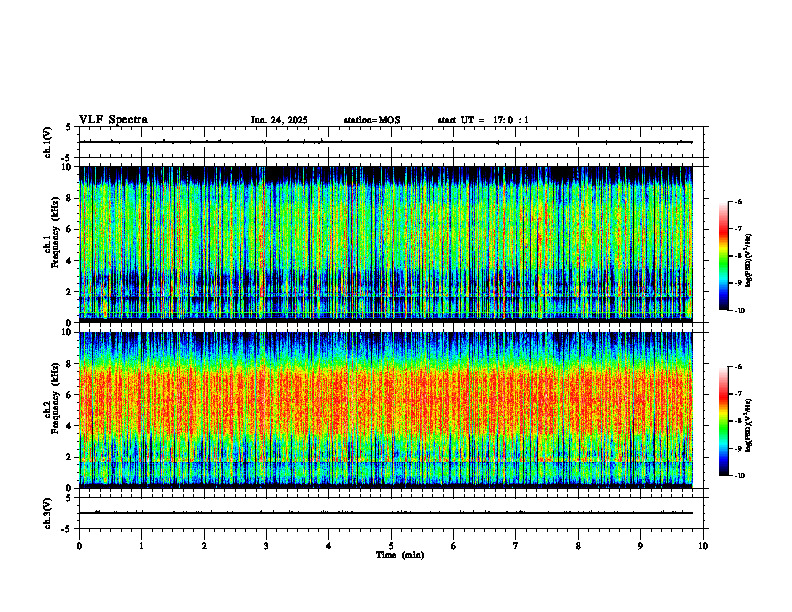792x612 pixels.
Task: Click time axis tick label "9"
Action: (x=640, y=546)
